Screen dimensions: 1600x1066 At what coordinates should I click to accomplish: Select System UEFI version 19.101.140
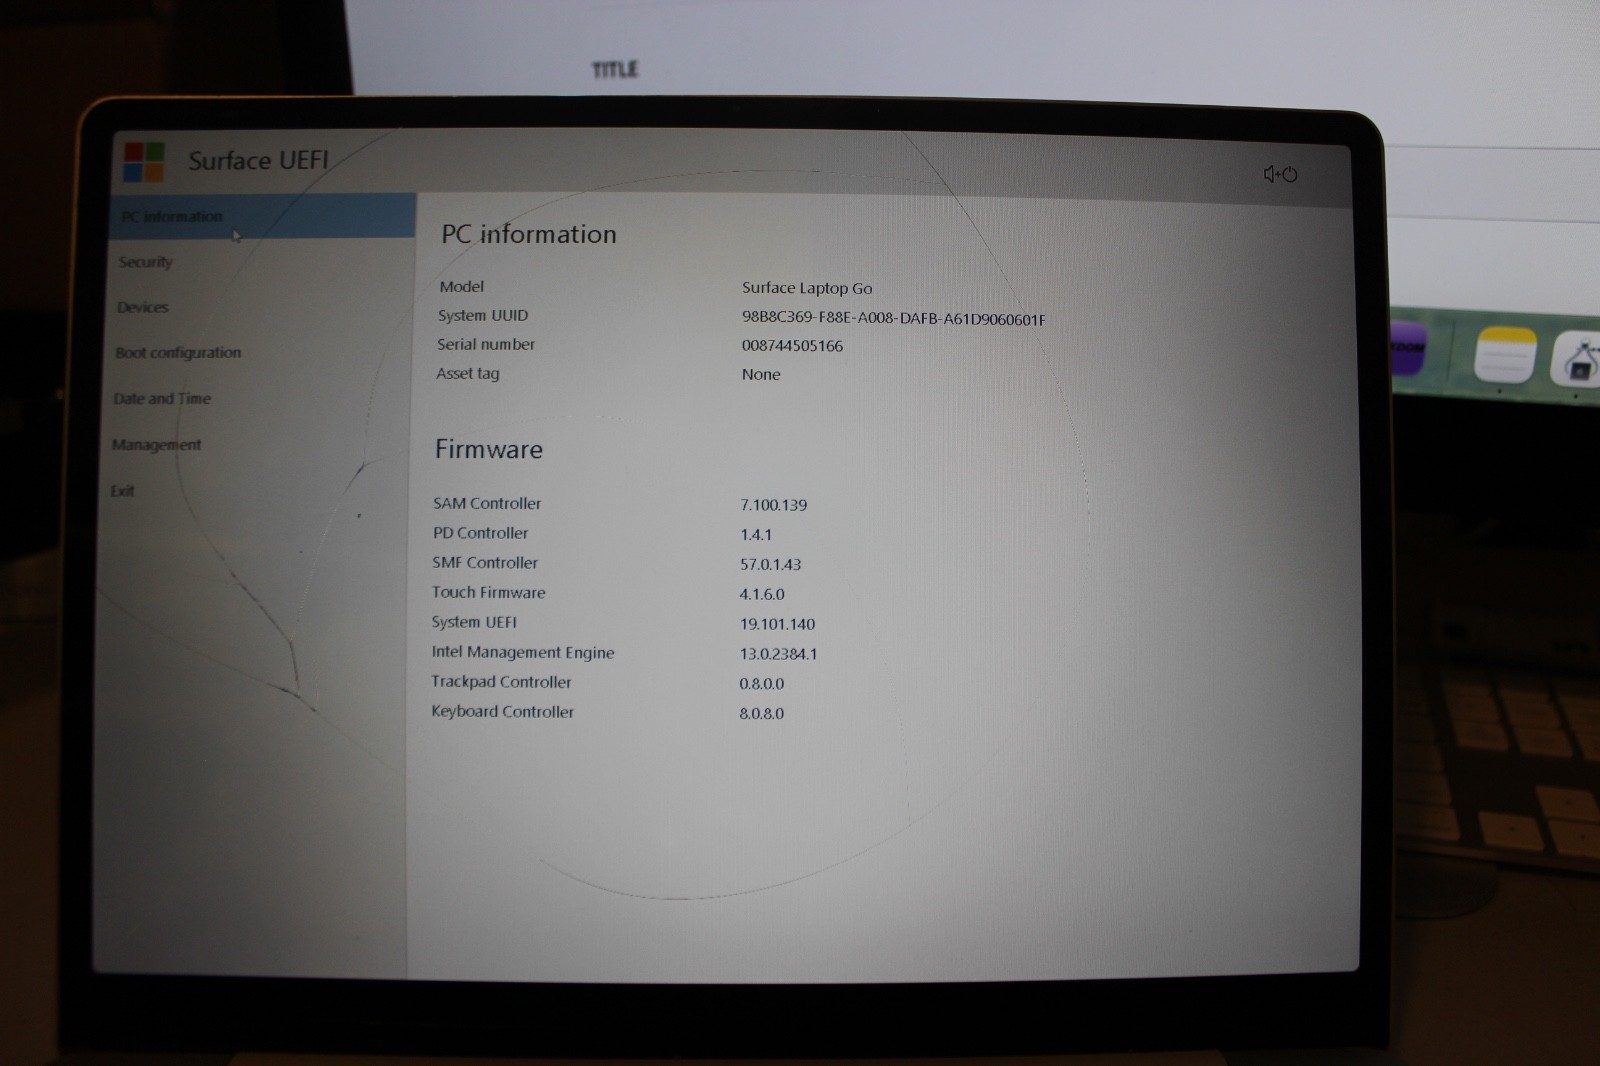click(777, 624)
